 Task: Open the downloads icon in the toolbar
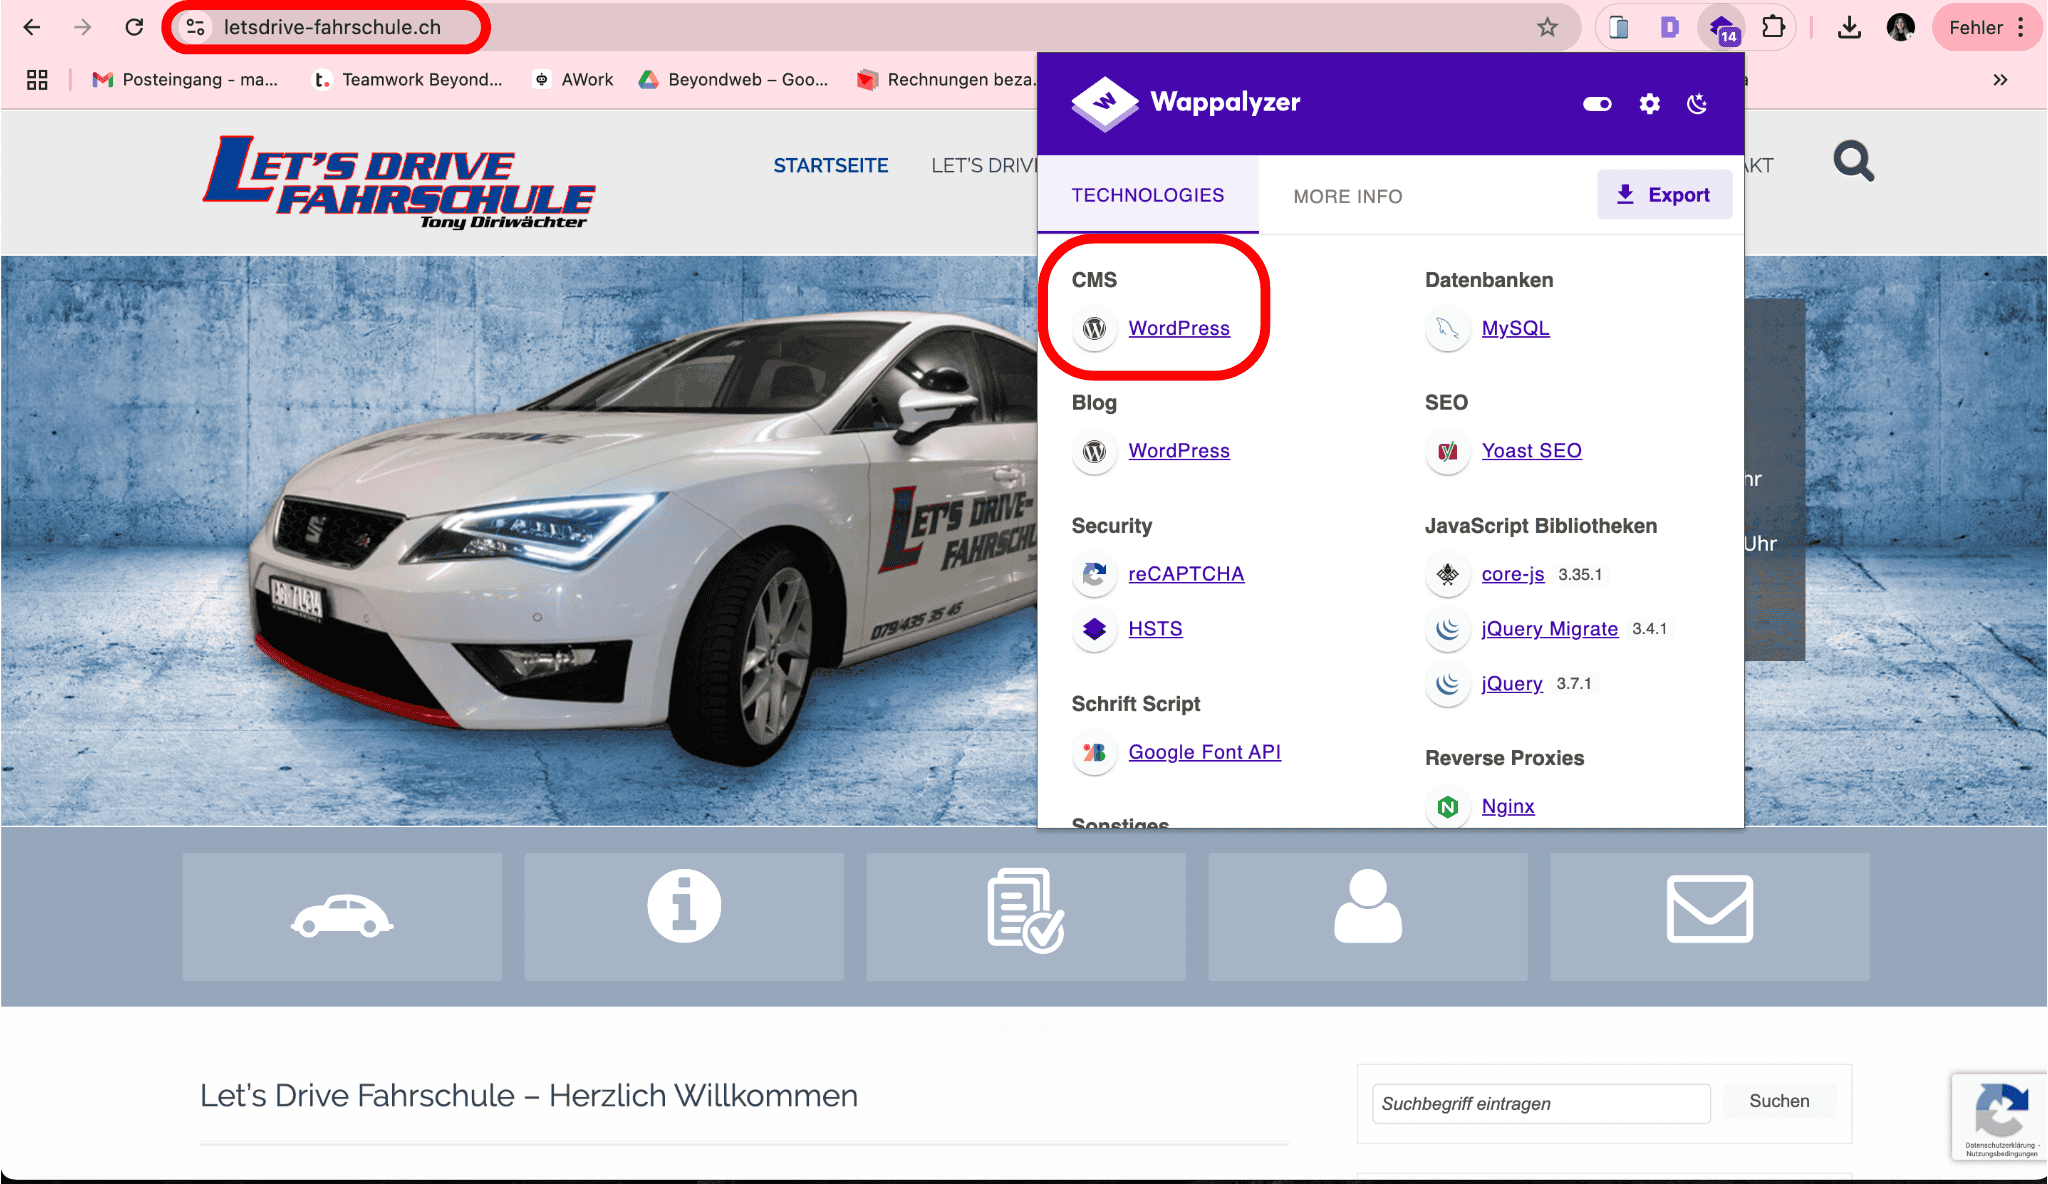1849,27
